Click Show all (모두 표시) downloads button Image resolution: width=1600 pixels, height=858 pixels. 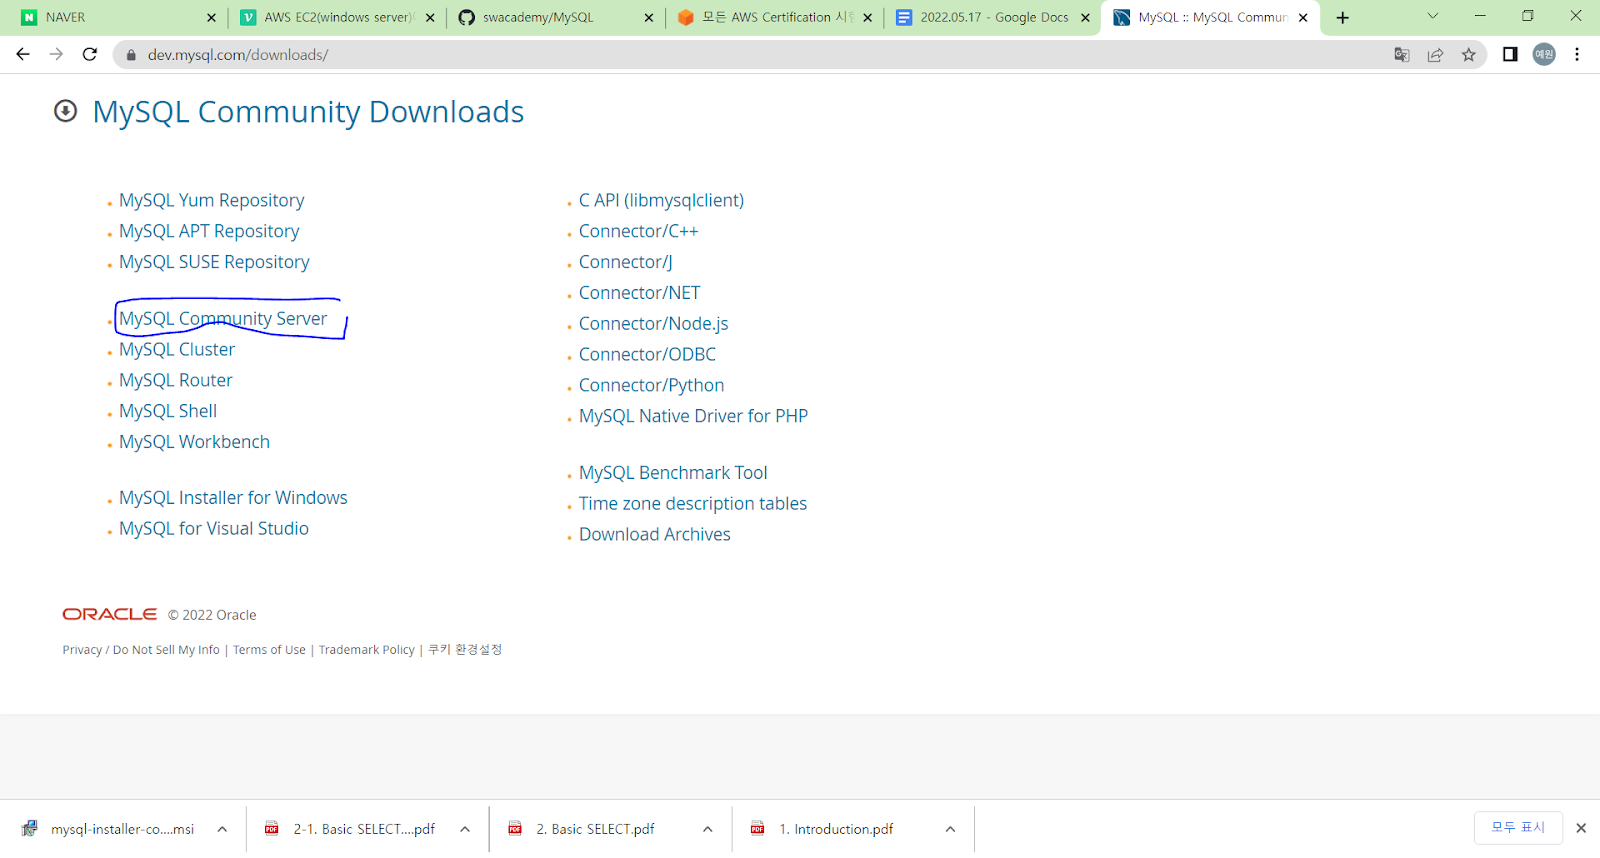[x=1518, y=828]
